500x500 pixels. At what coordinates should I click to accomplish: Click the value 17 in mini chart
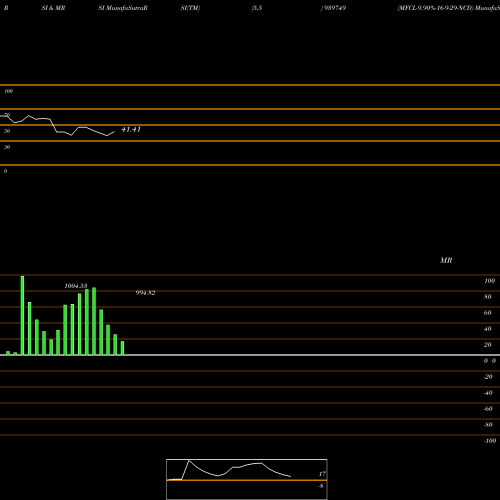(x=322, y=474)
